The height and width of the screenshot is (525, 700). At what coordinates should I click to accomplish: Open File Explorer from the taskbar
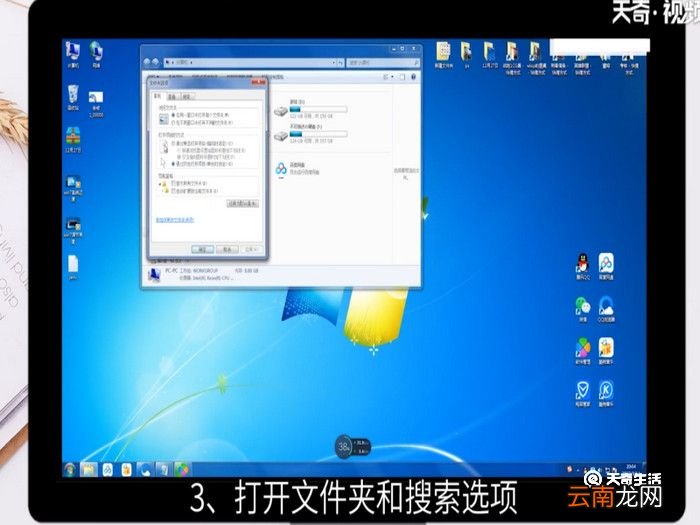[88, 469]
